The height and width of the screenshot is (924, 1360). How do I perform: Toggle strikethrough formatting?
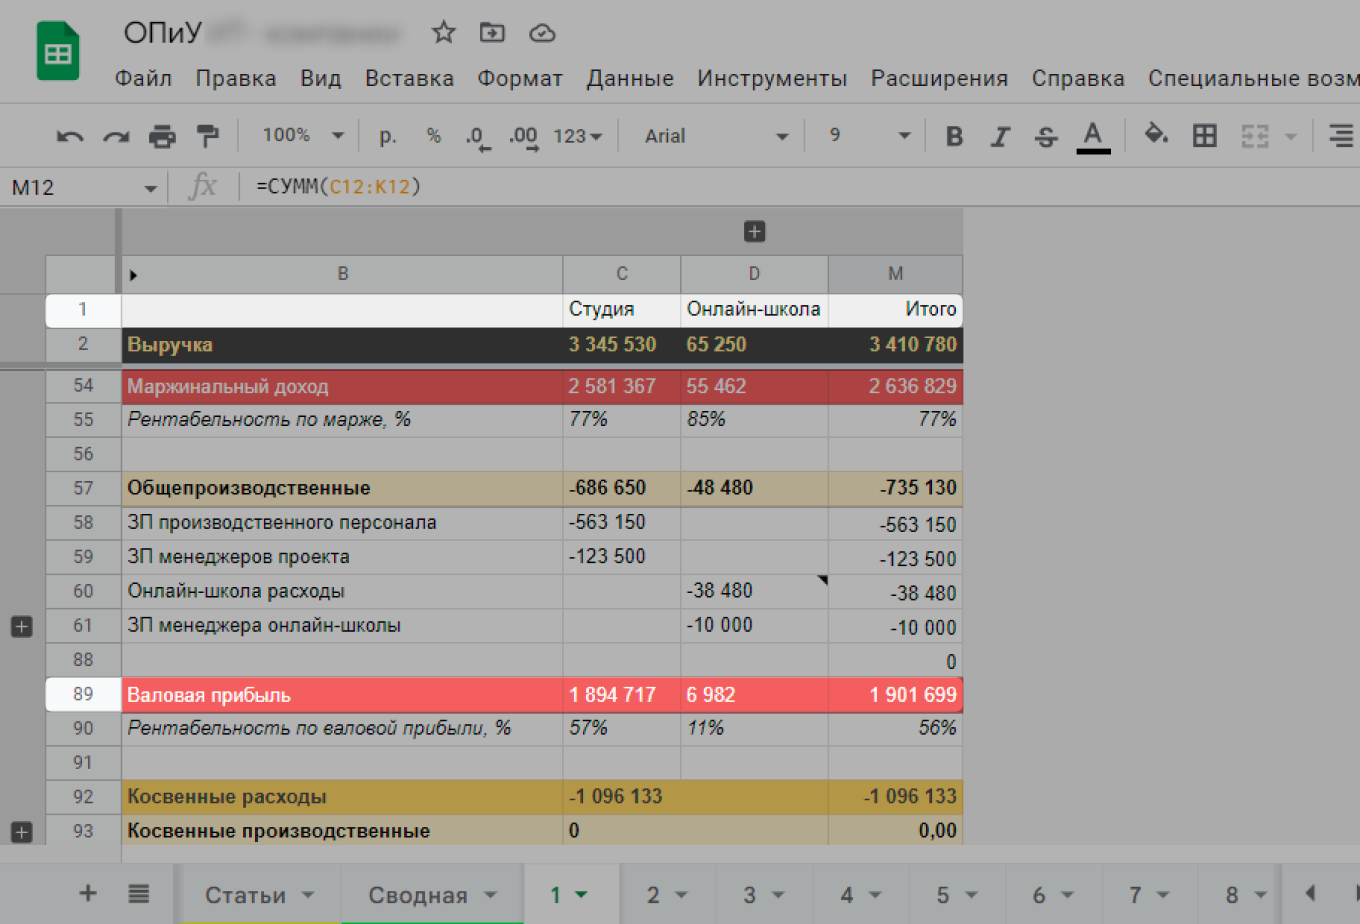(x=1046, y=136)
